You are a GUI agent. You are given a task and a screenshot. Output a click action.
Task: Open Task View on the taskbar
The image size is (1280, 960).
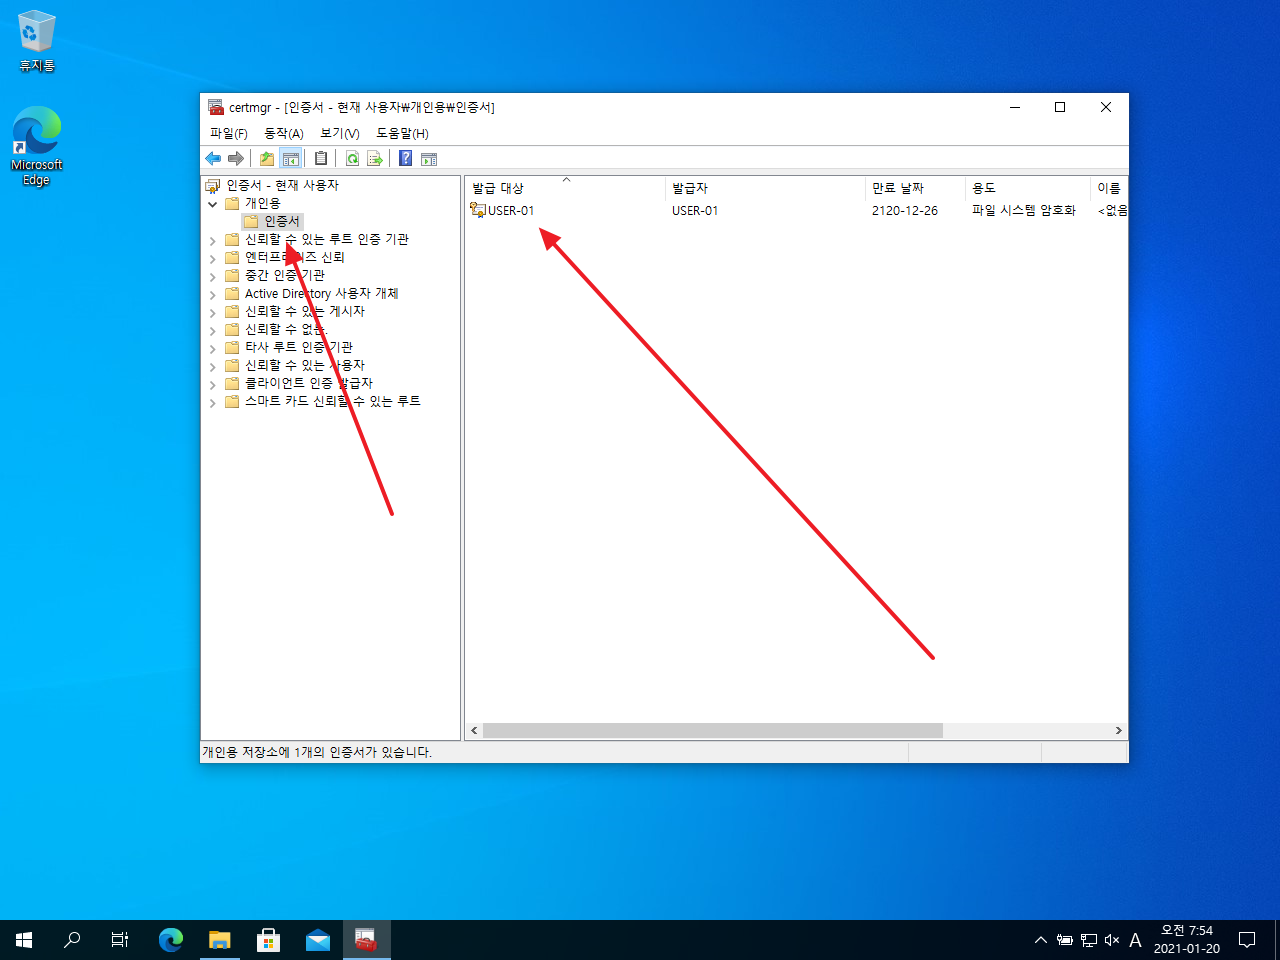click(120, 940)
